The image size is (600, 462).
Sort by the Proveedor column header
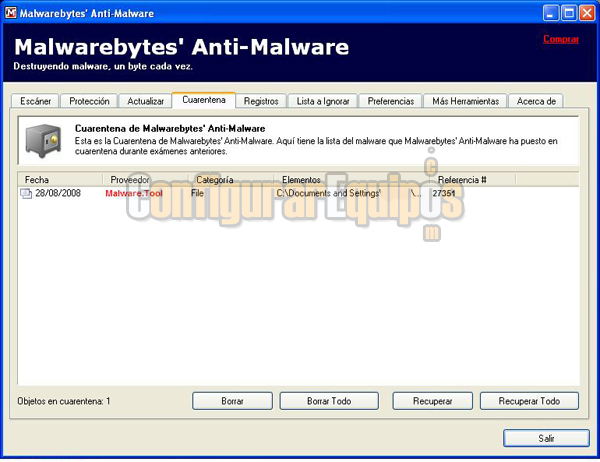pyautogui.click(x=146, y=180)
